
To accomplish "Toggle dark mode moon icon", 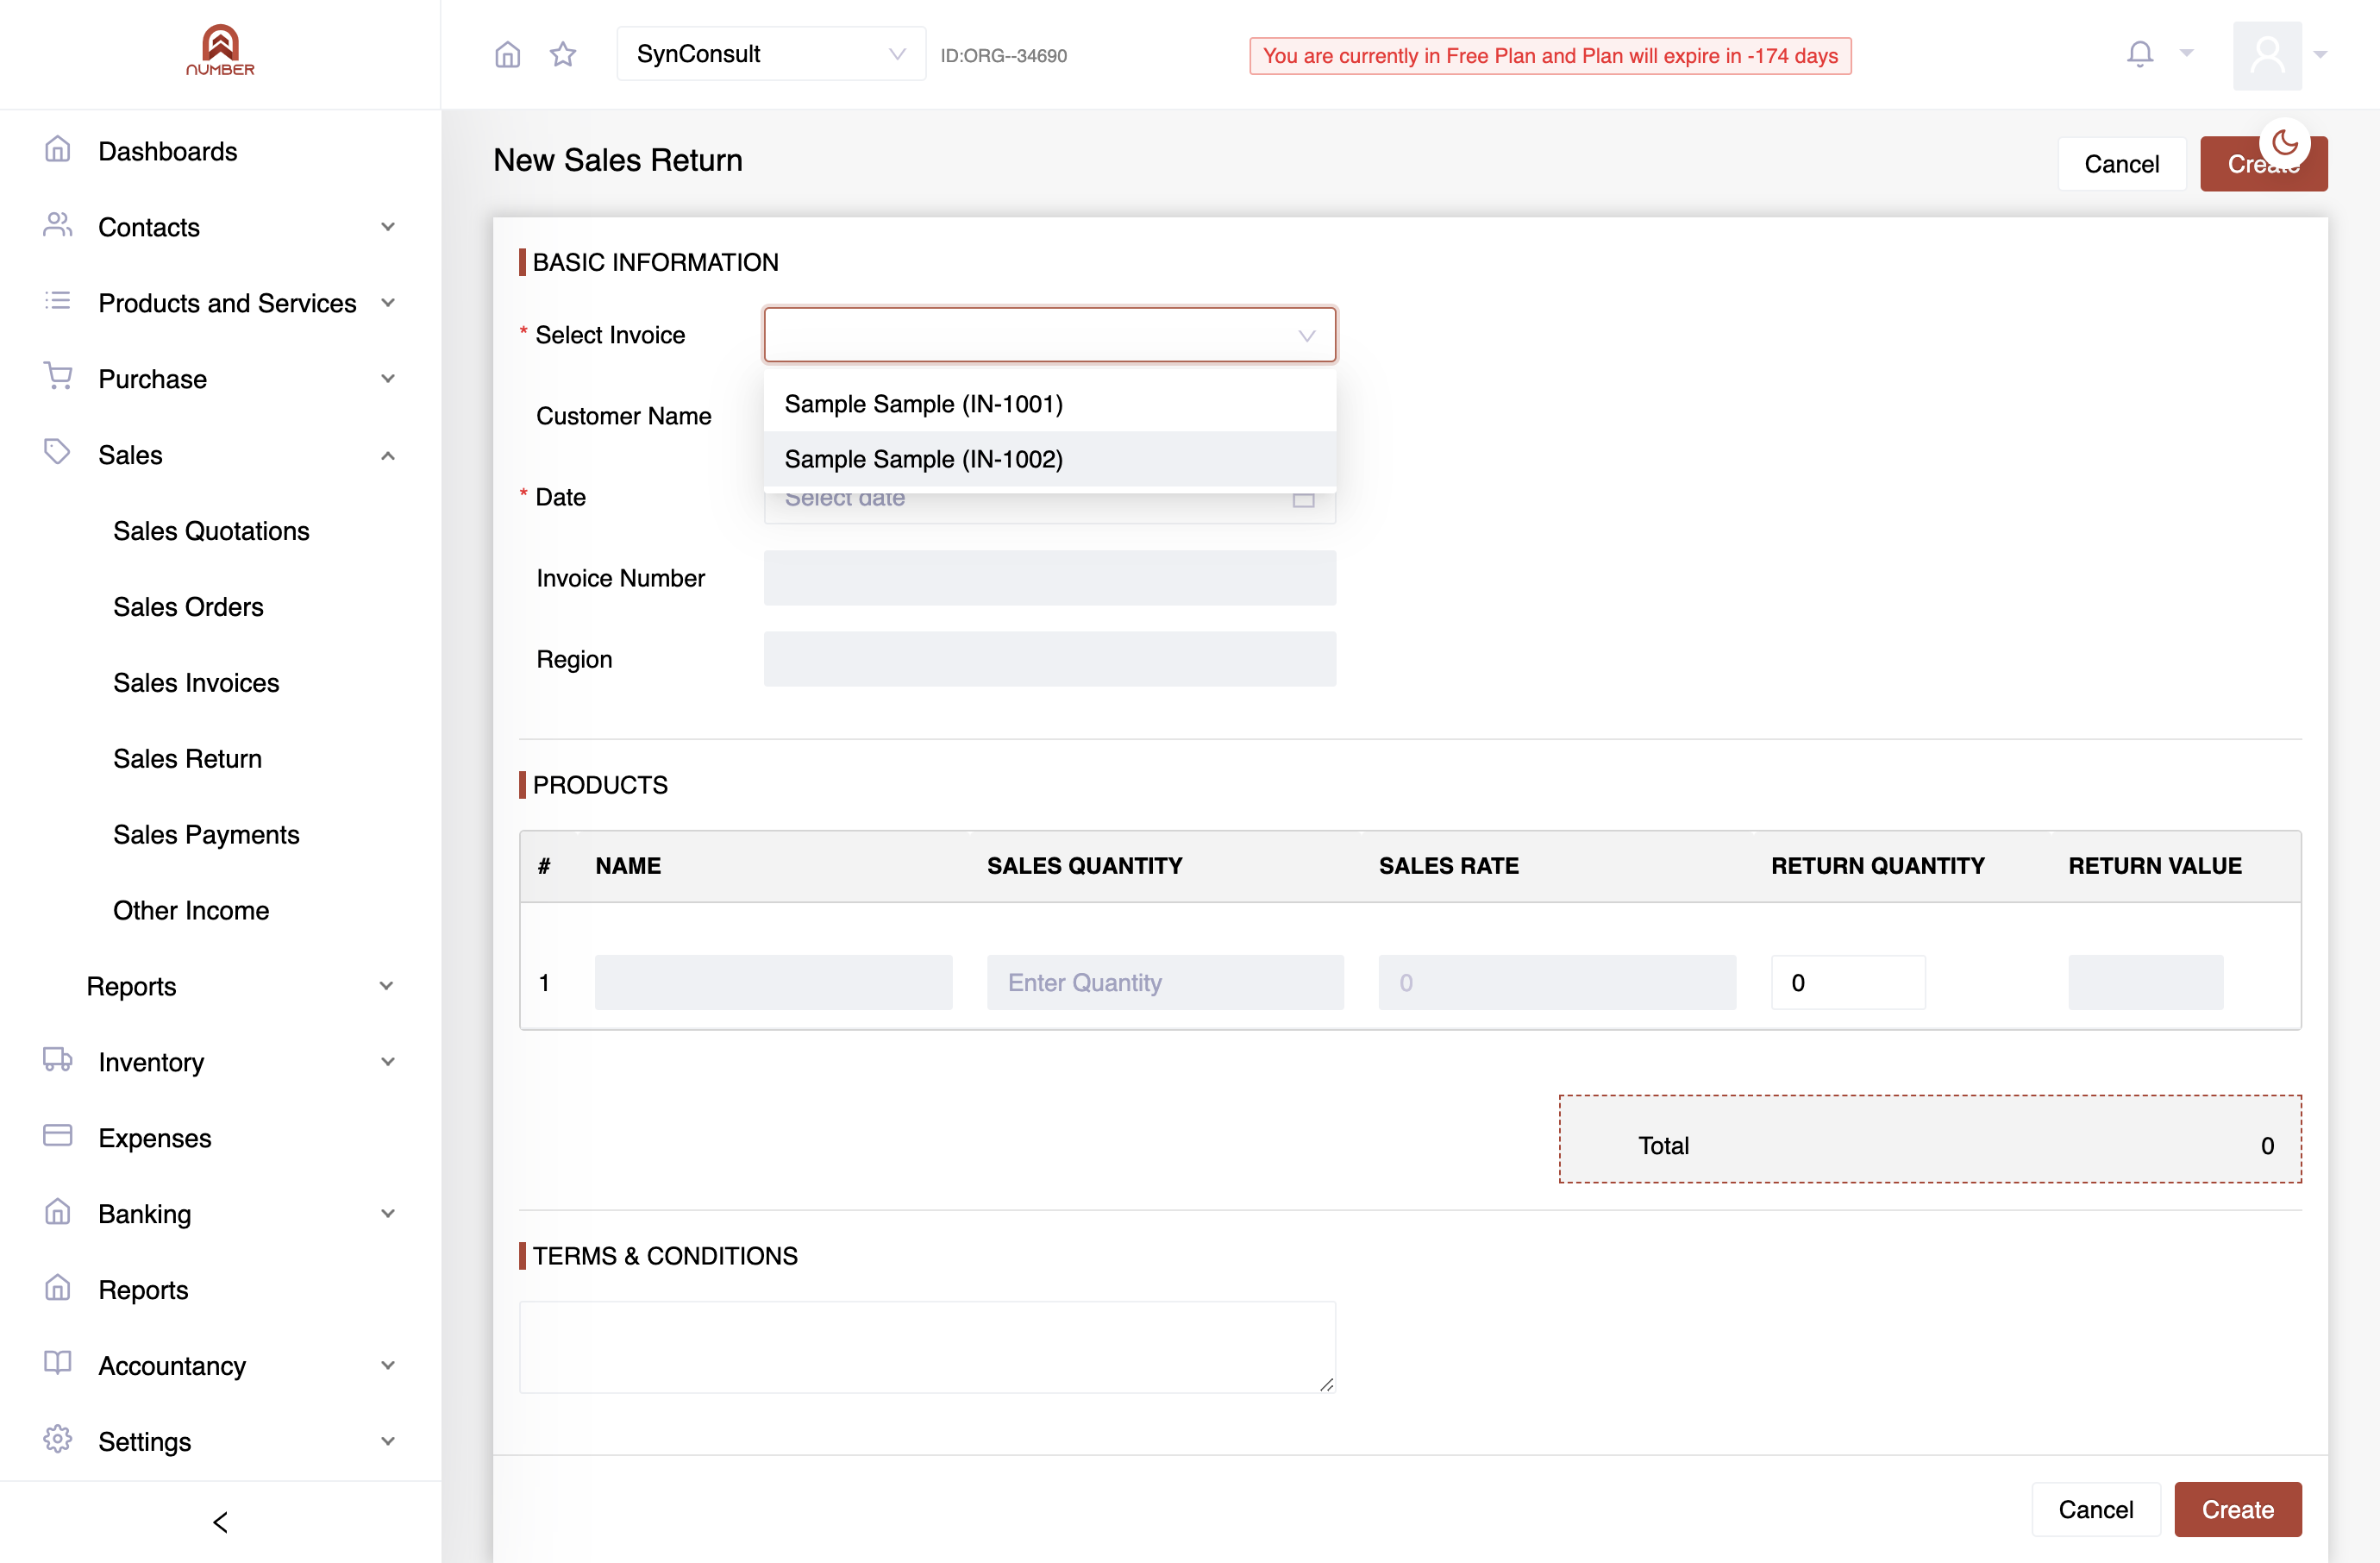I will [x=2285, y=142].
